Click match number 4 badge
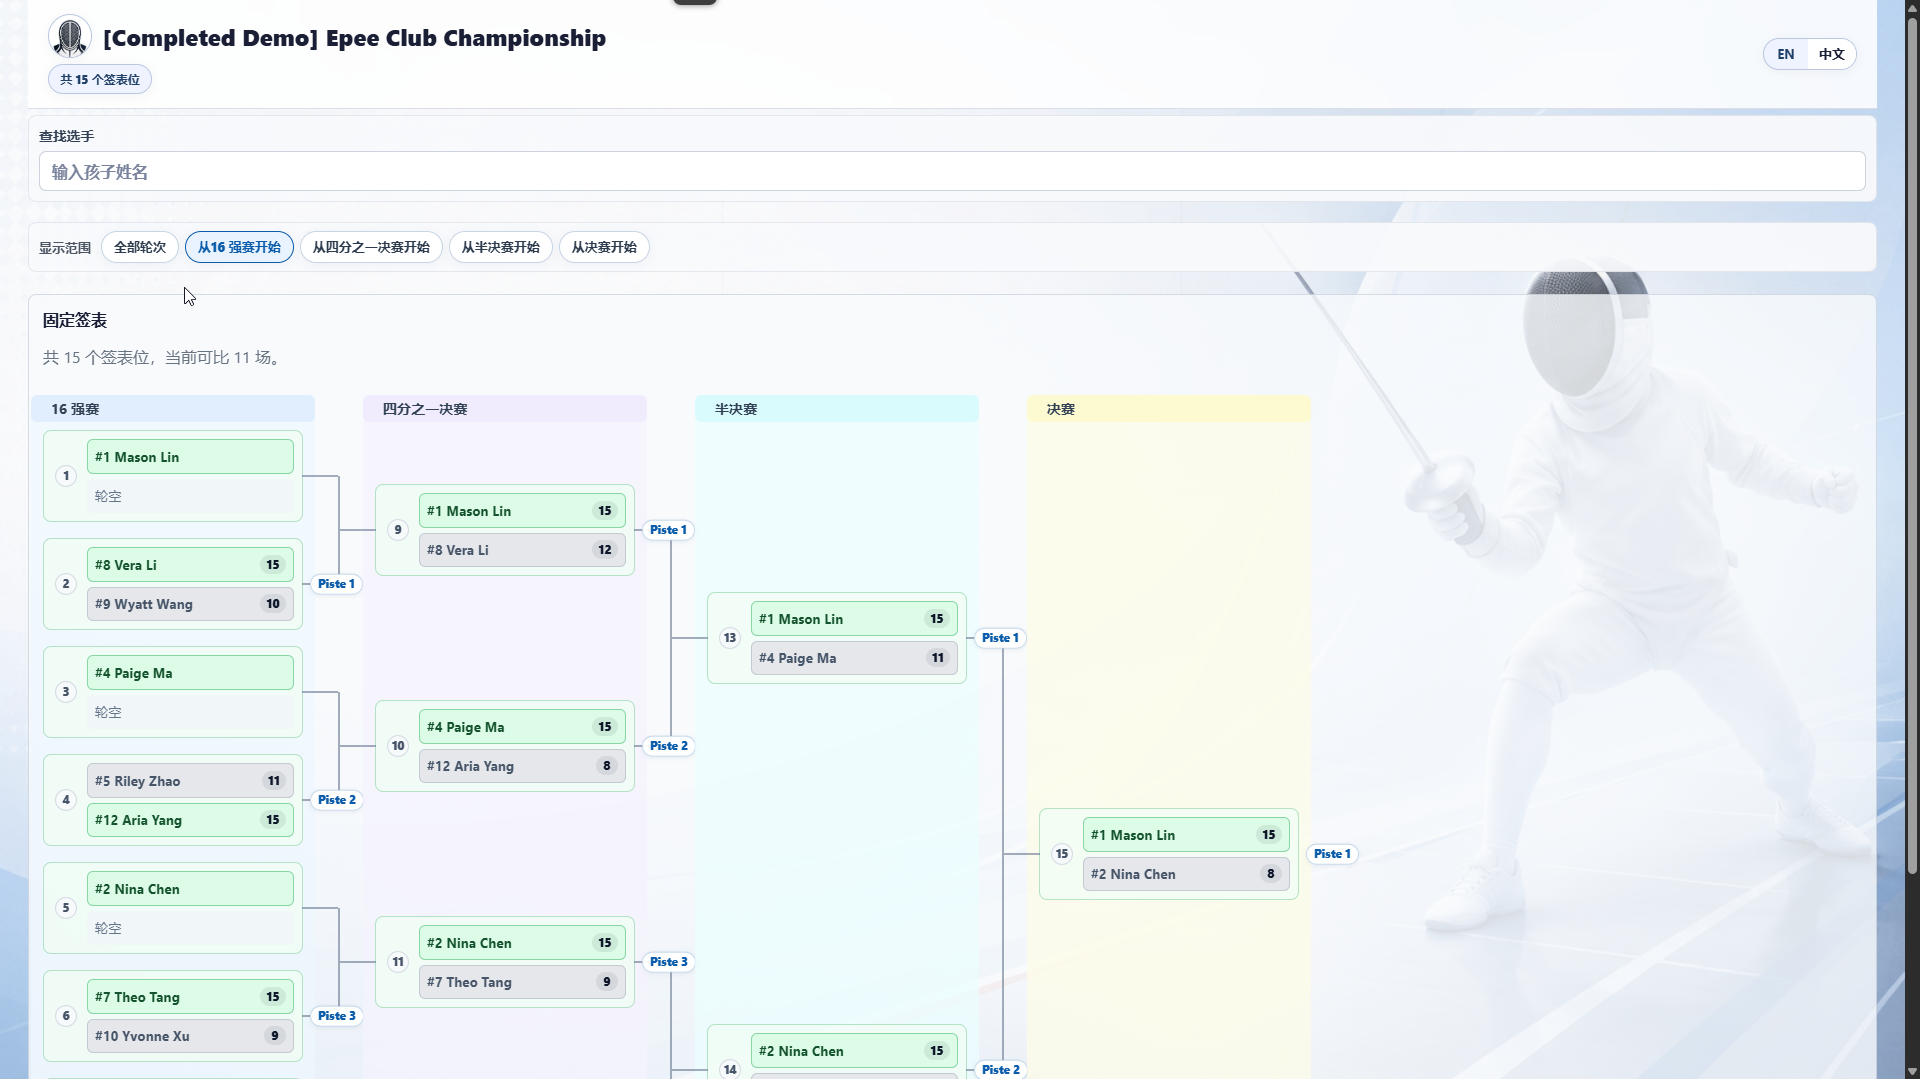Viewport: 1920px width, 1079px height. [x=66, y=800]
